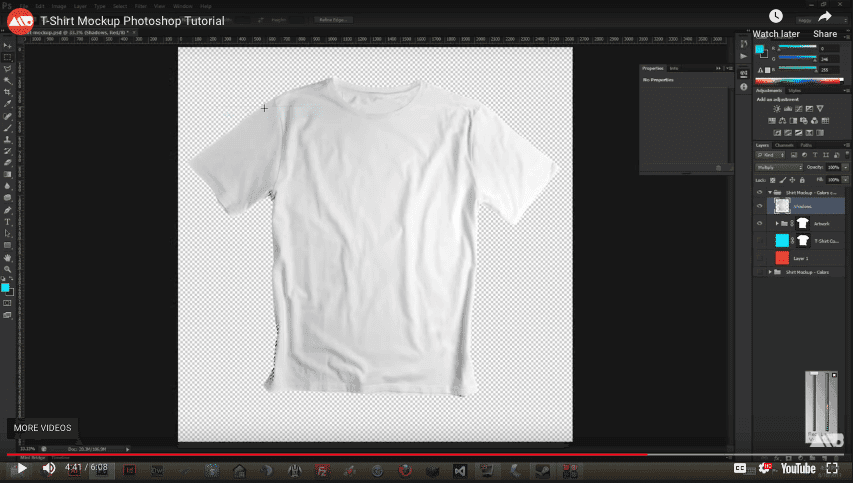Open the layer Kind filter dropdown
This screenshot has width=853, height=483.
tap(770, 155)
